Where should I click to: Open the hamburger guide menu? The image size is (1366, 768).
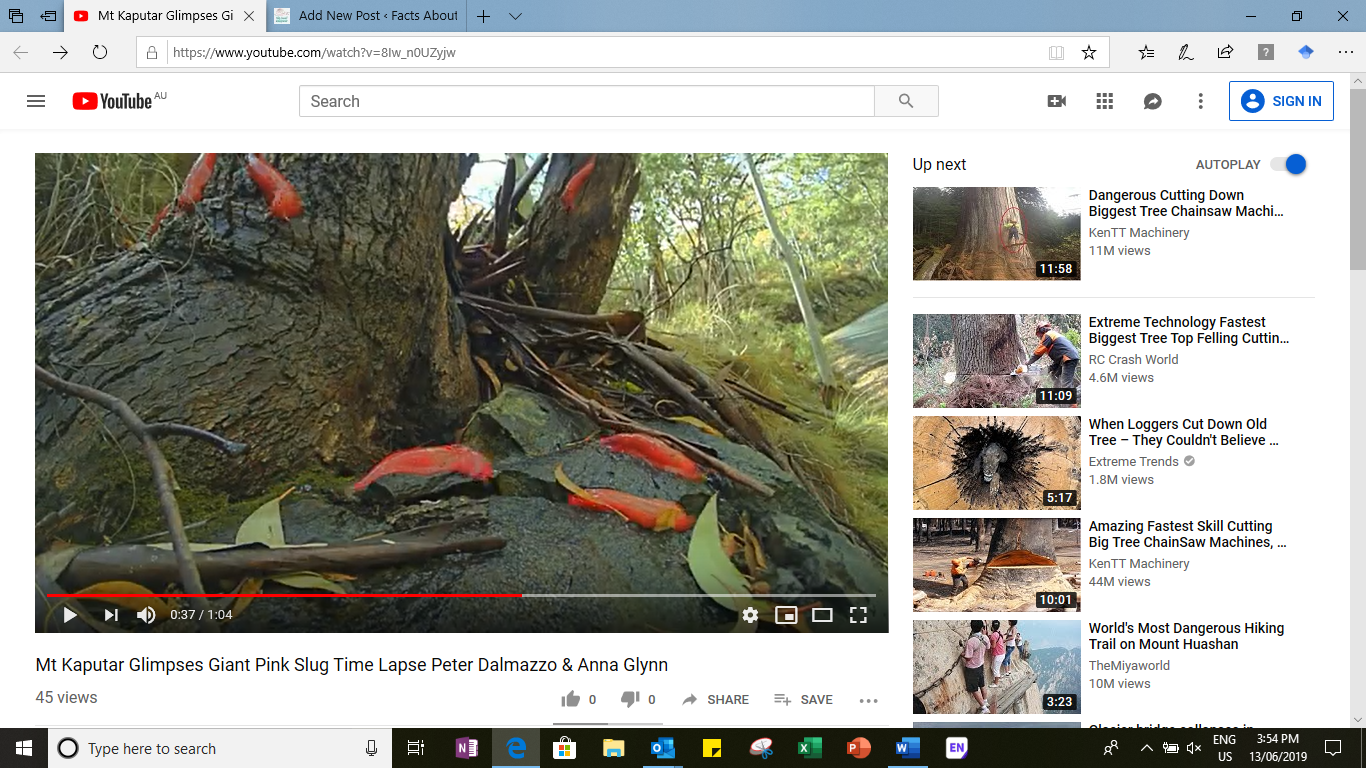(36, 101)
